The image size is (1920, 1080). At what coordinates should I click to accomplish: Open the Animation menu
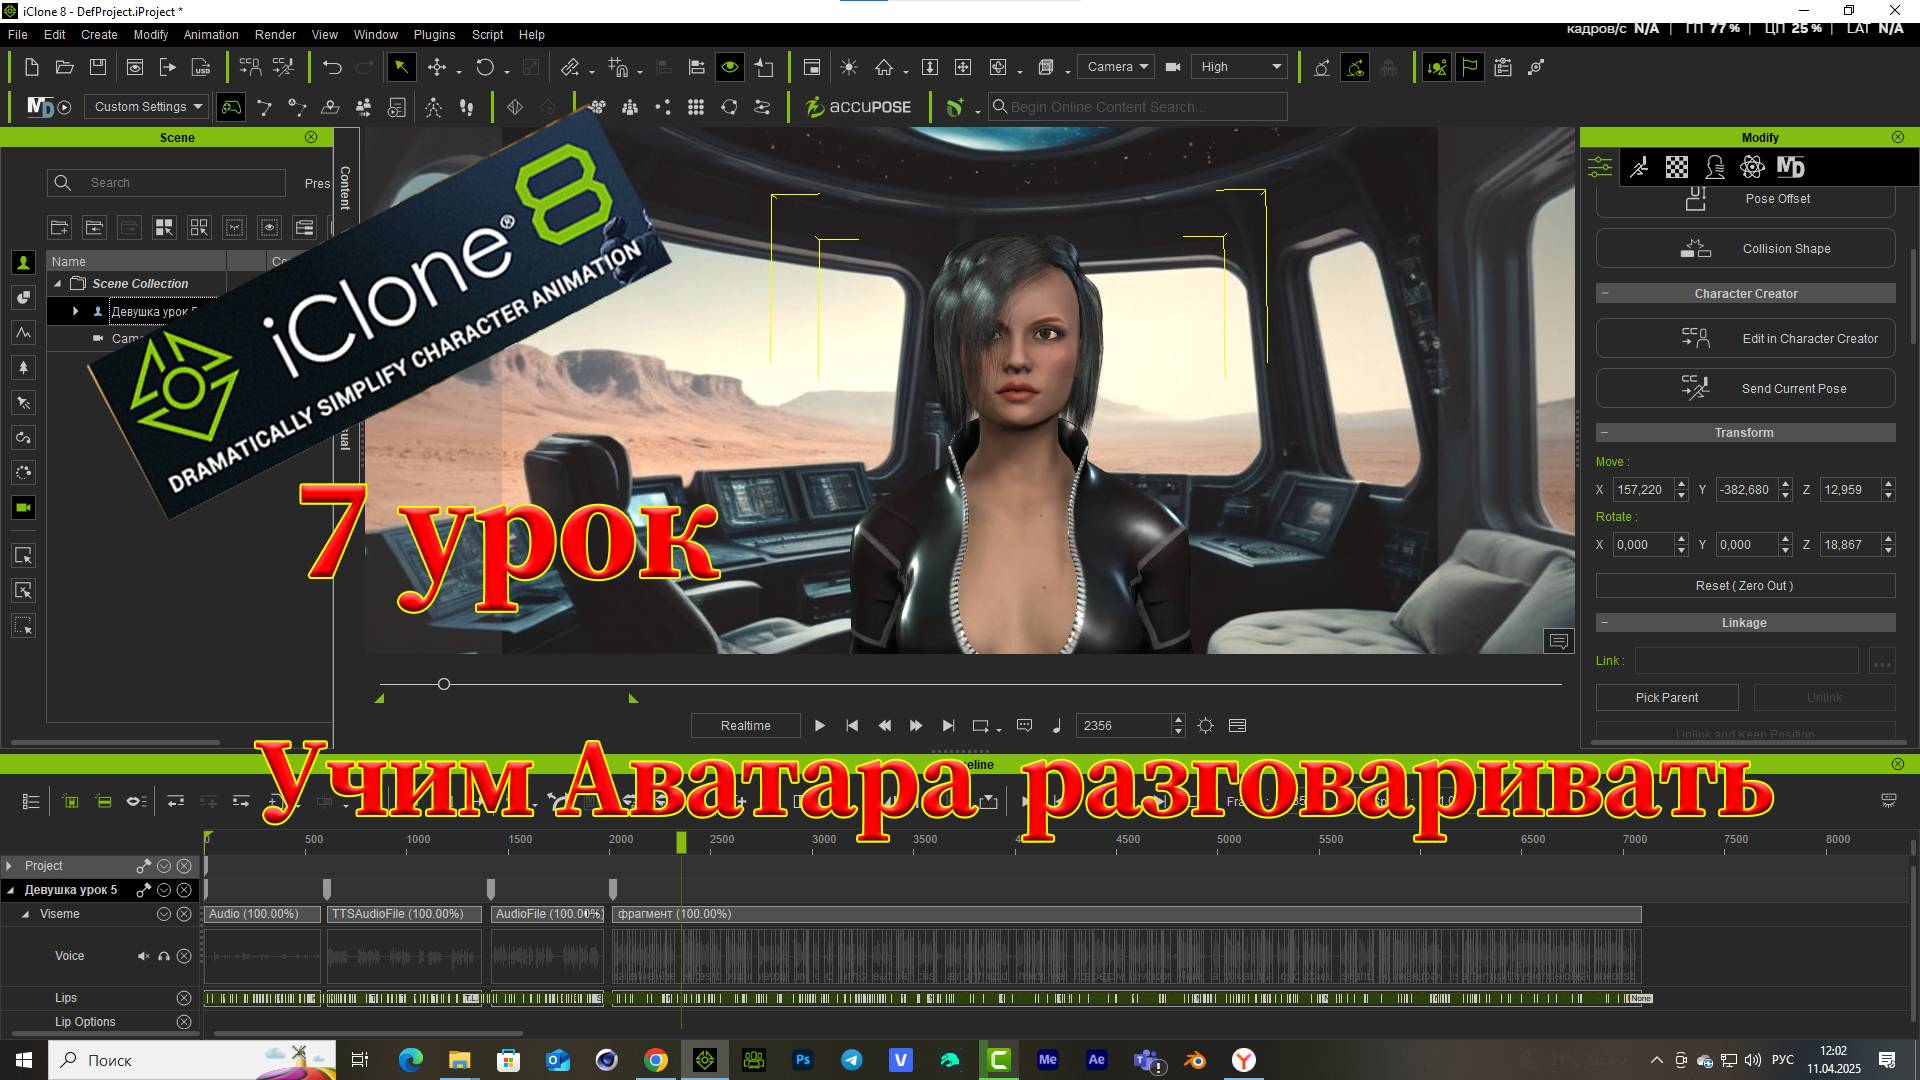tap(211, 34)
